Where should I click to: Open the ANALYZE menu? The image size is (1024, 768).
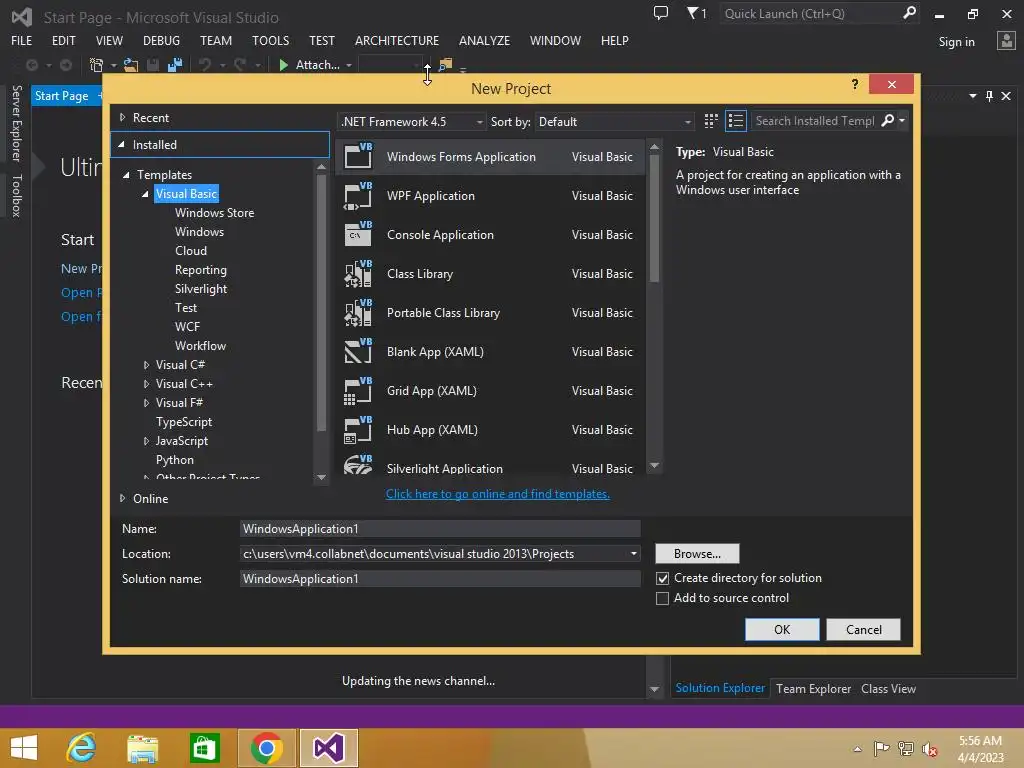pos(484,40)
